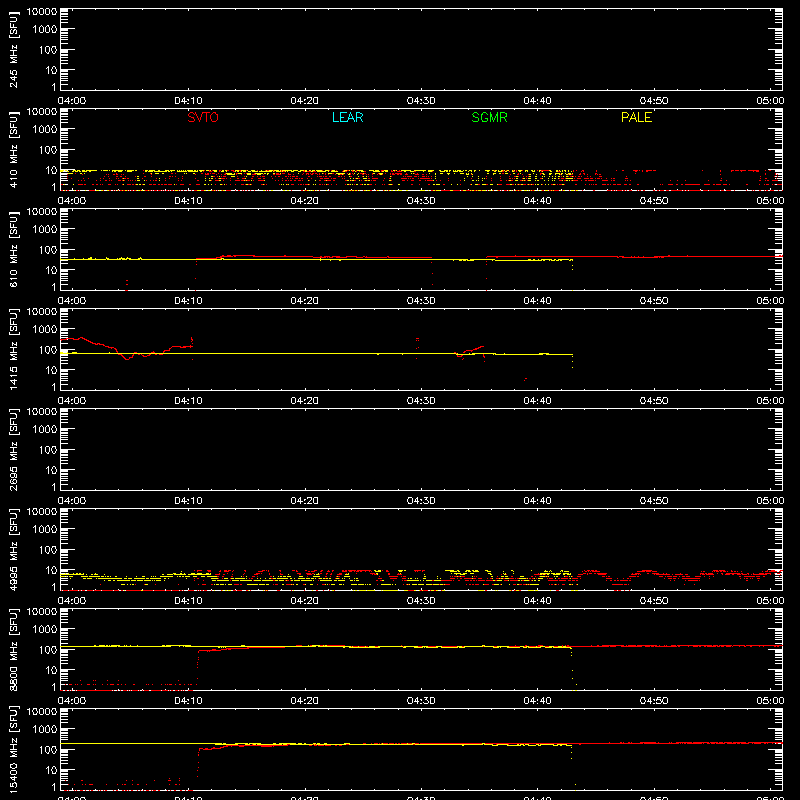The image size is (800, 800).
Task: Click 05:00 time label of 610 MHz plot
Action: click(770, 301)
